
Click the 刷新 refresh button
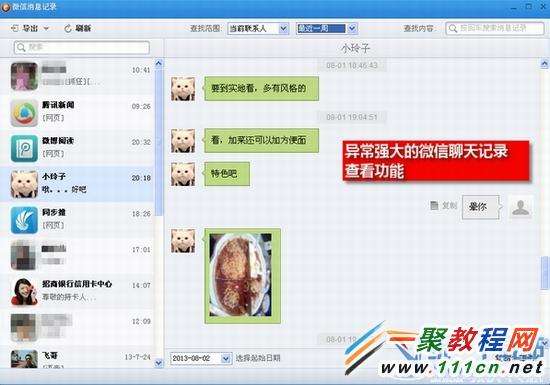78,28
